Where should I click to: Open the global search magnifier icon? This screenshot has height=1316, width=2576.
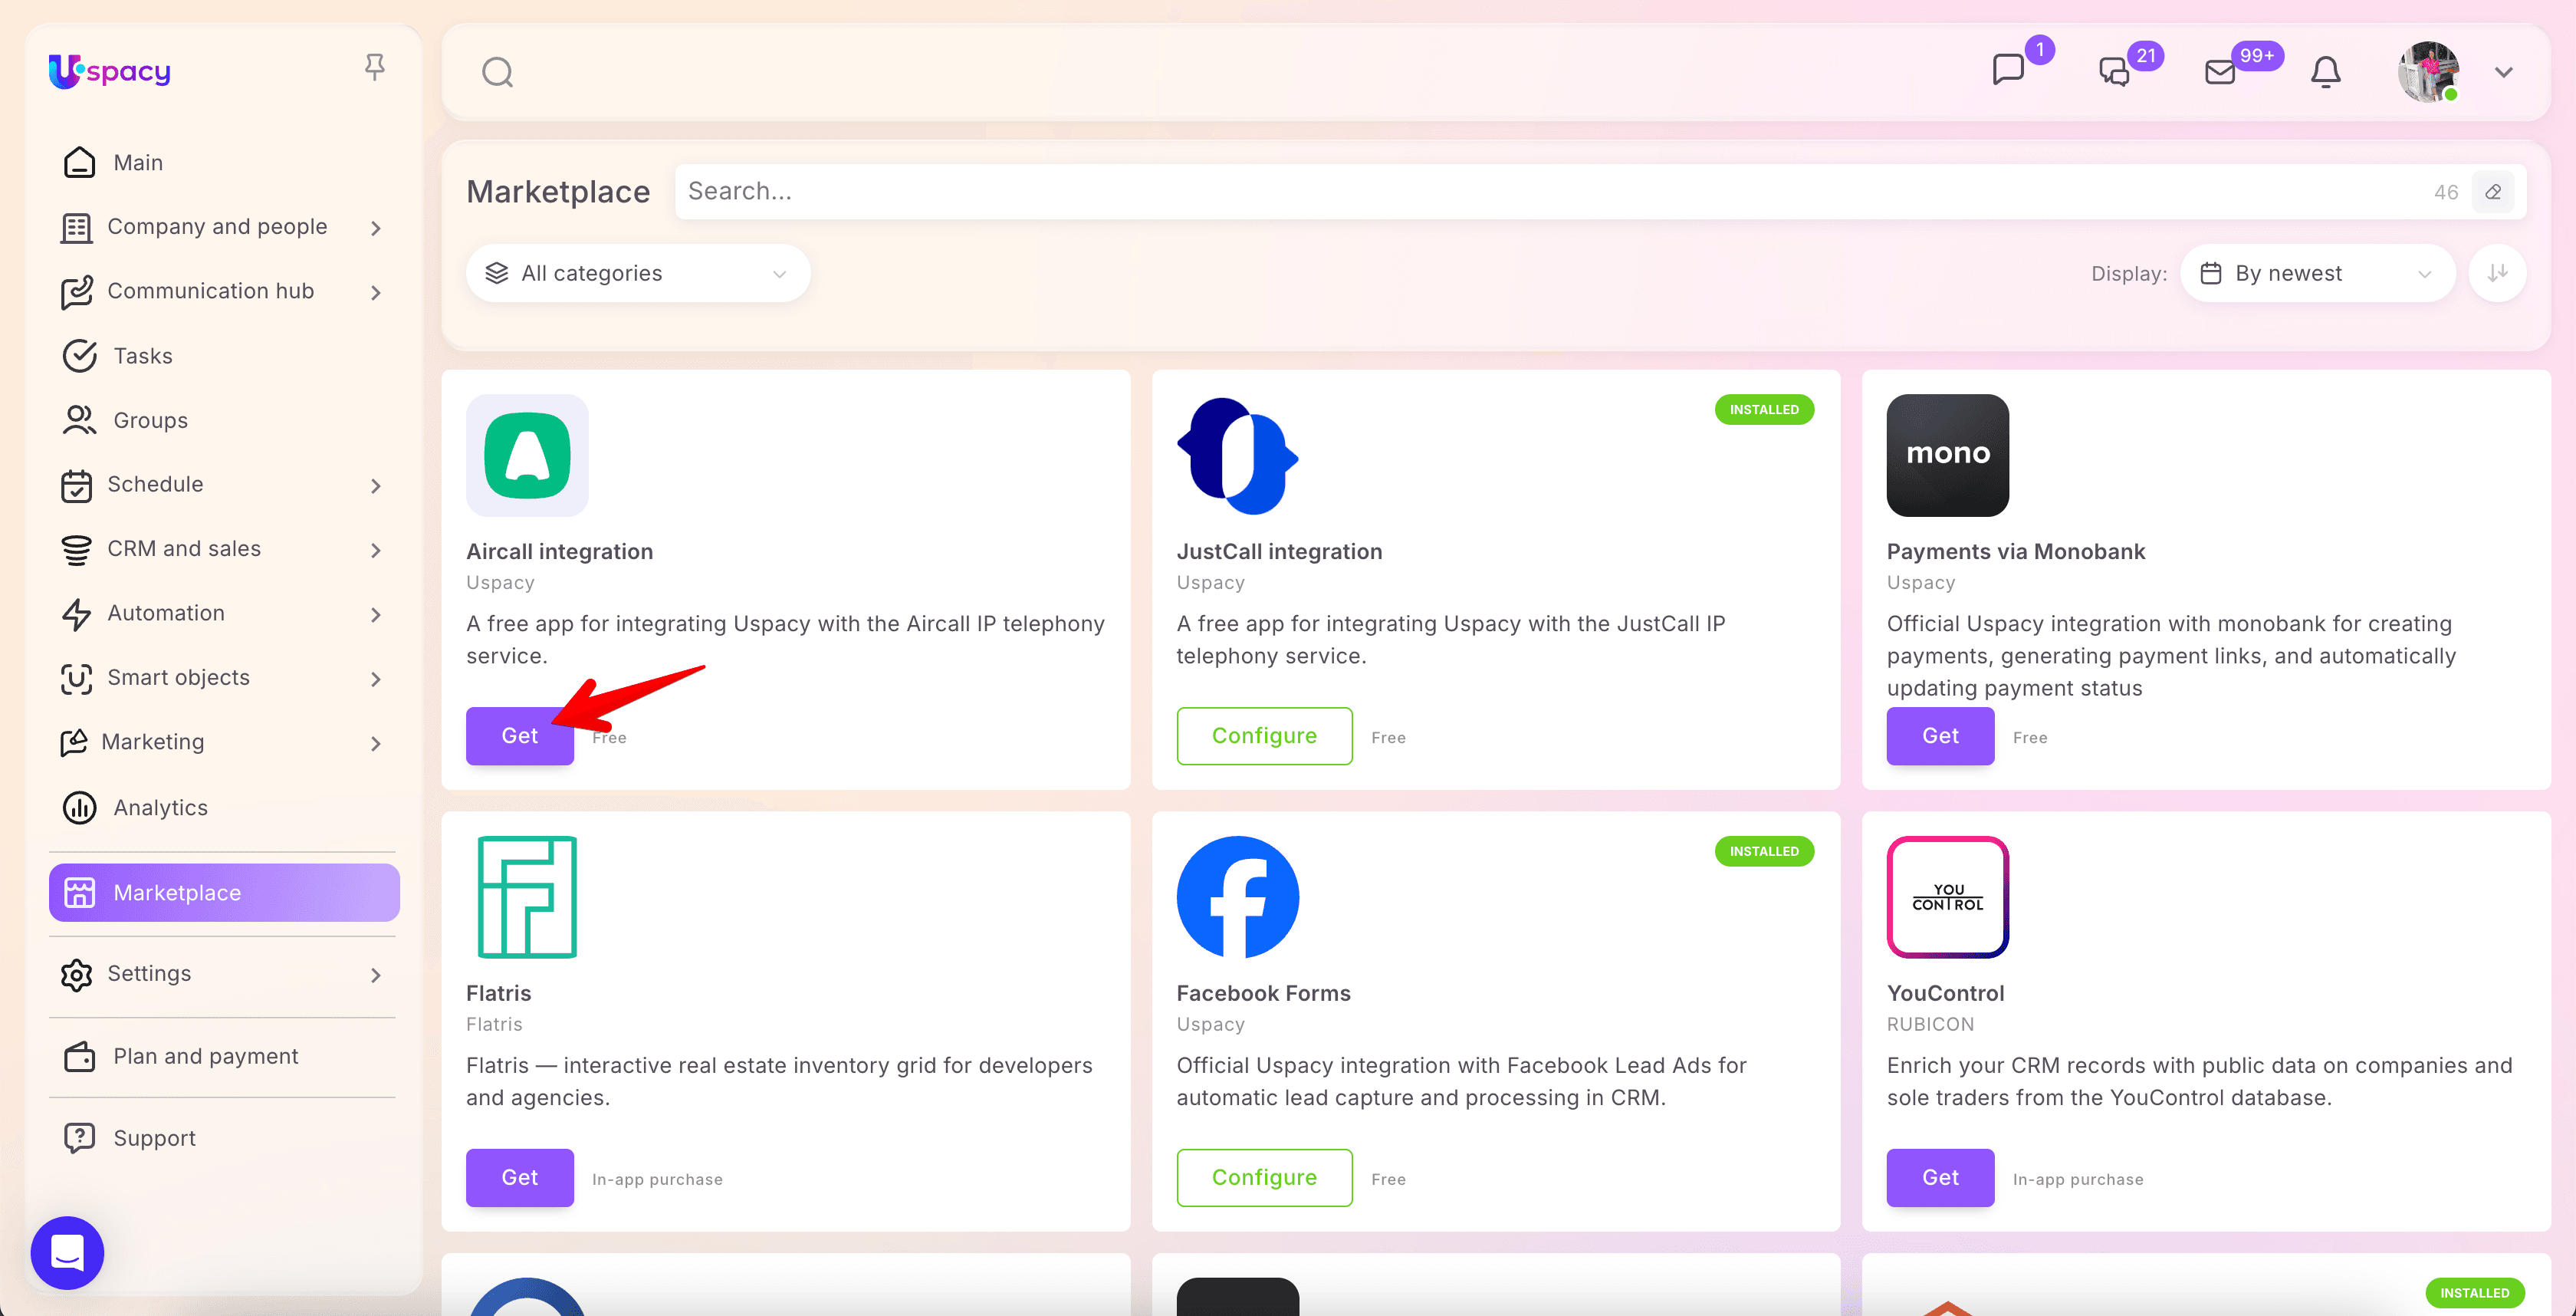tap(497, 72)
